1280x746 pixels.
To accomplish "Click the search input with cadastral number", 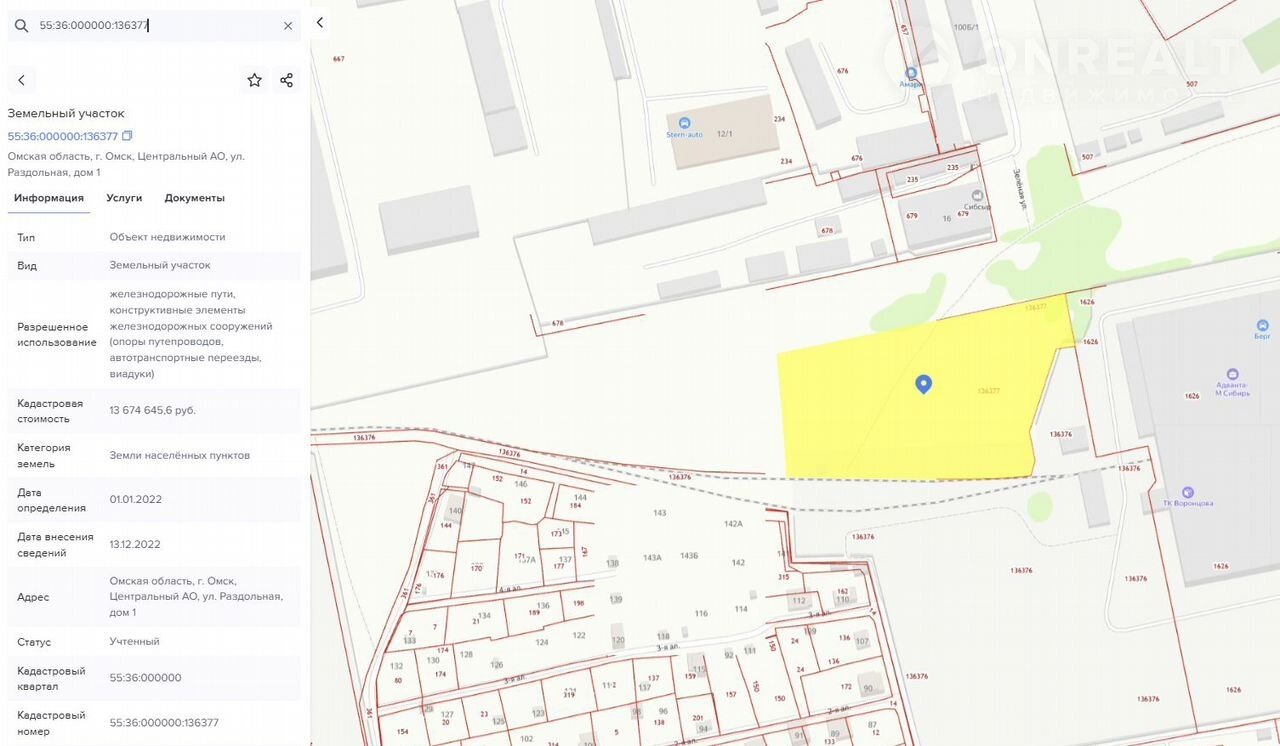I will point(150,26).
